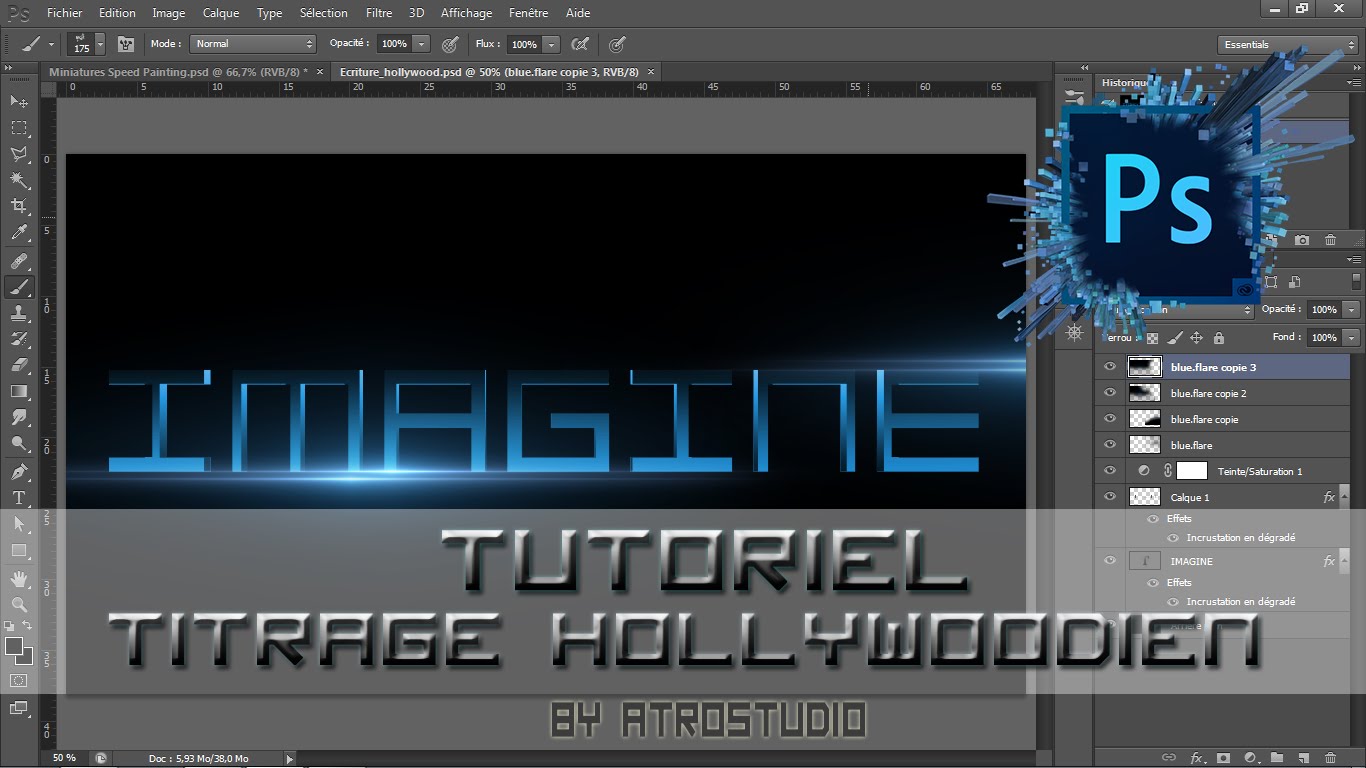Hide the Calque 1 layer
This screenshot has height=768, width=1366.
point(1109,497)
